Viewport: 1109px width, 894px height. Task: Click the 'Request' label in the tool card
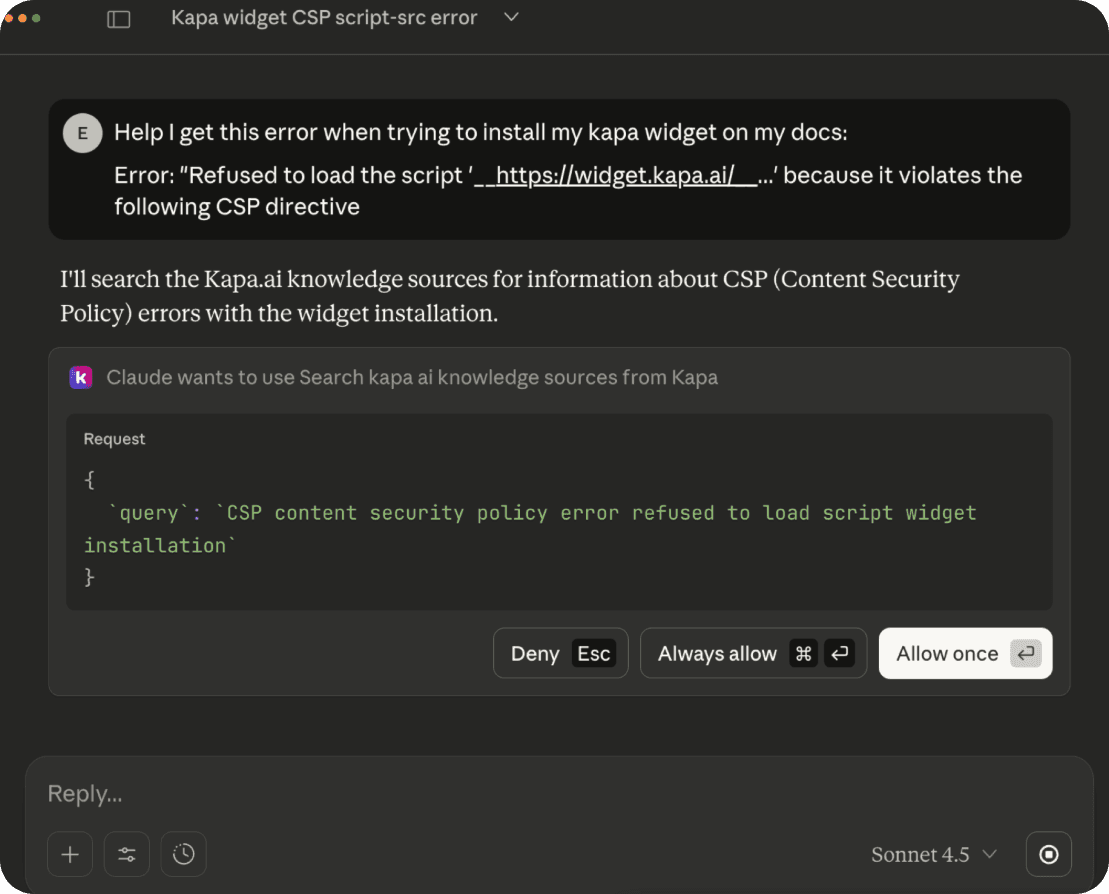(114, 439)
